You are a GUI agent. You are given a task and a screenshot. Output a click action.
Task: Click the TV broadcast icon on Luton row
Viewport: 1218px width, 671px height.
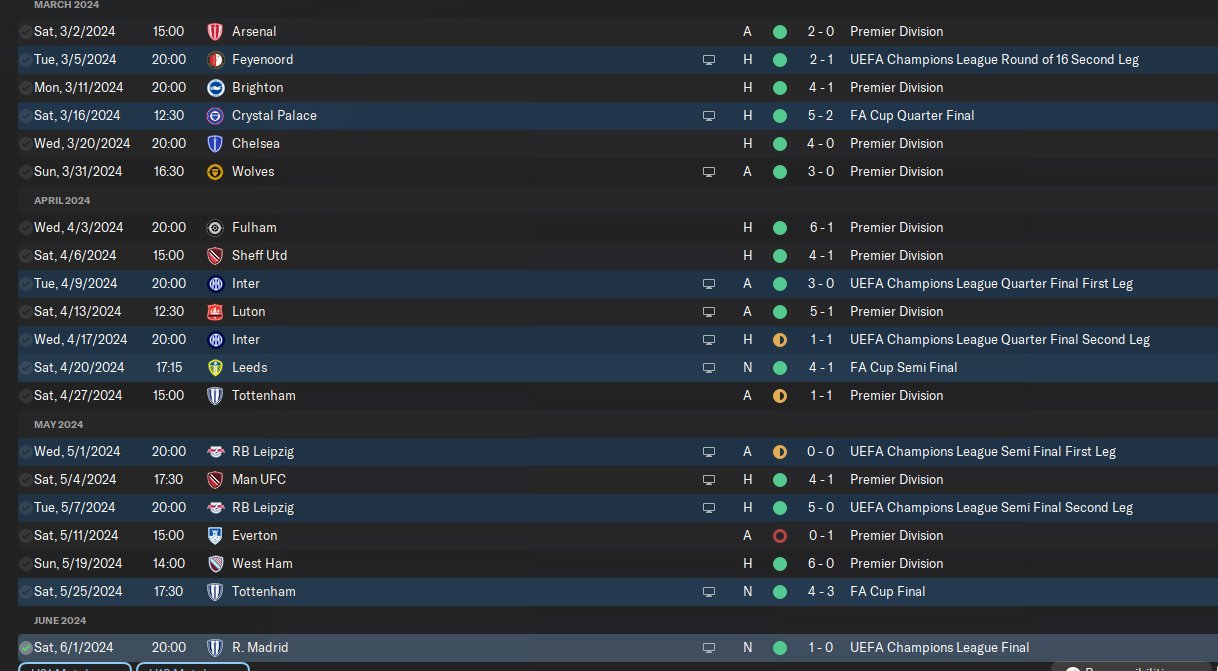pos(709,312)
